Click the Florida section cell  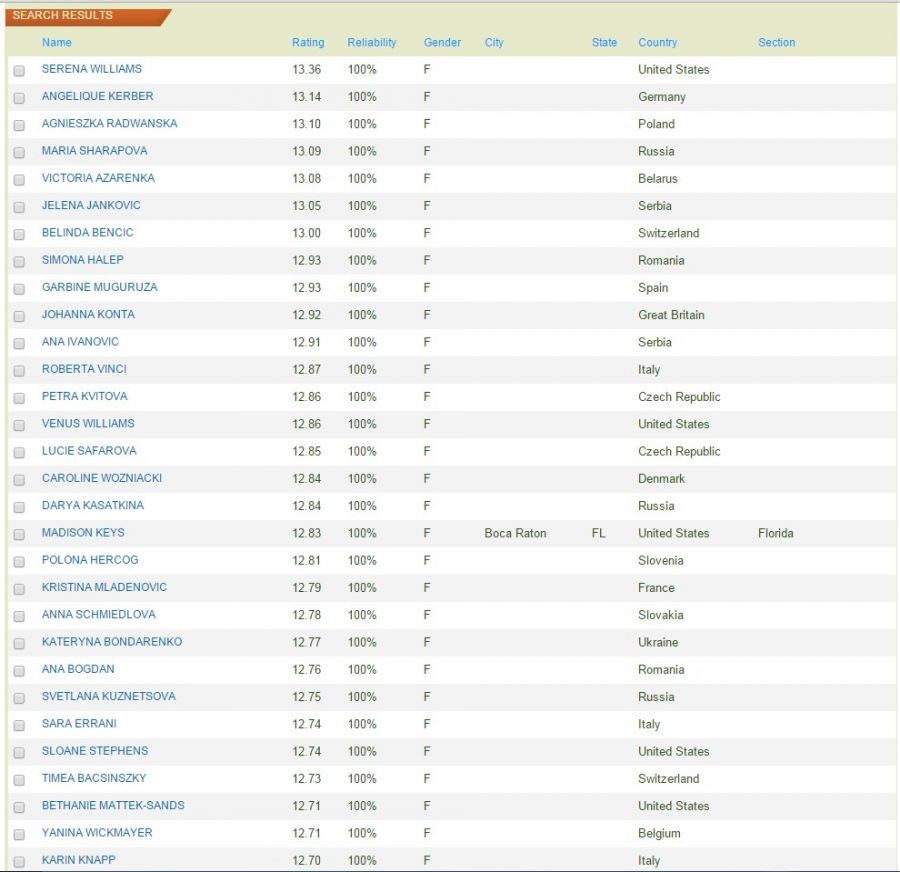click(x=775, y=533)
